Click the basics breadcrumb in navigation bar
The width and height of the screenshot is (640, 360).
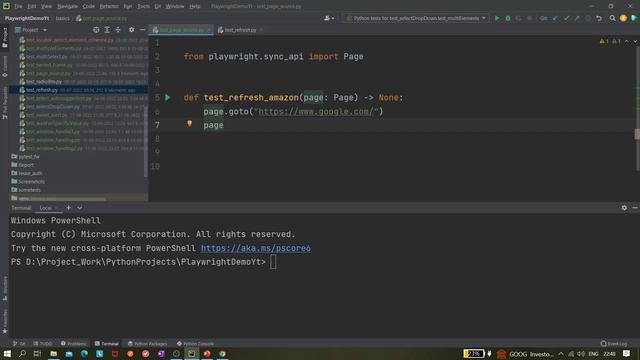62,18
